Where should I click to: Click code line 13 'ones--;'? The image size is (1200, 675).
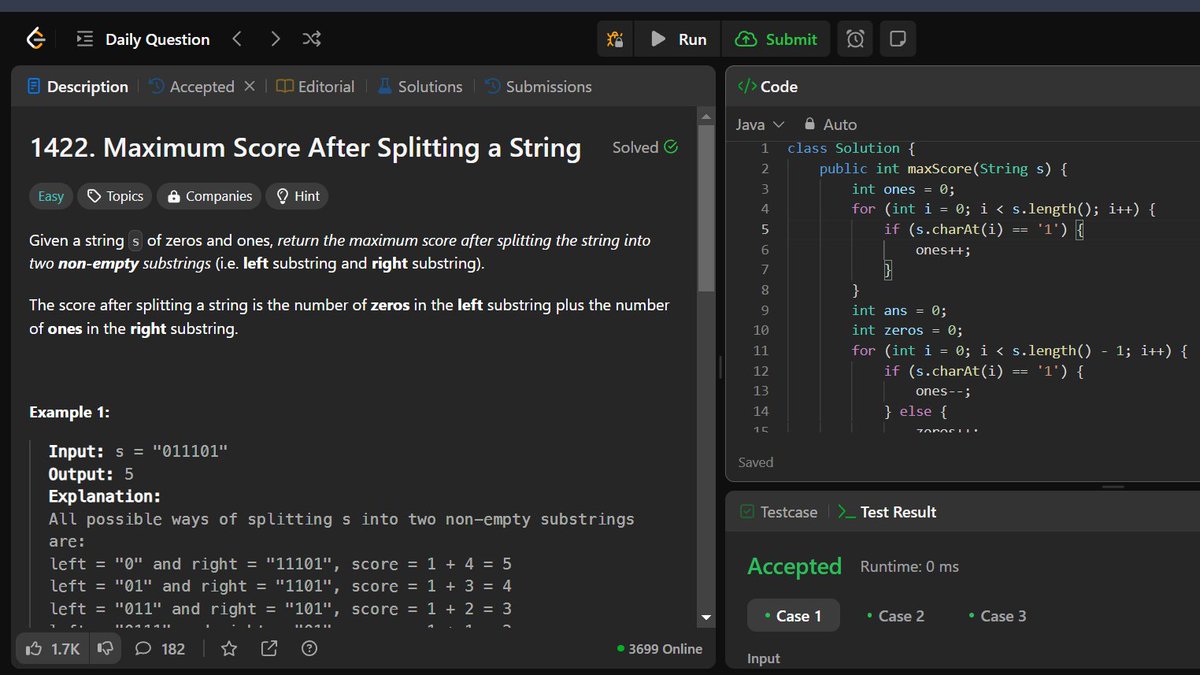[x=943, y=391]
